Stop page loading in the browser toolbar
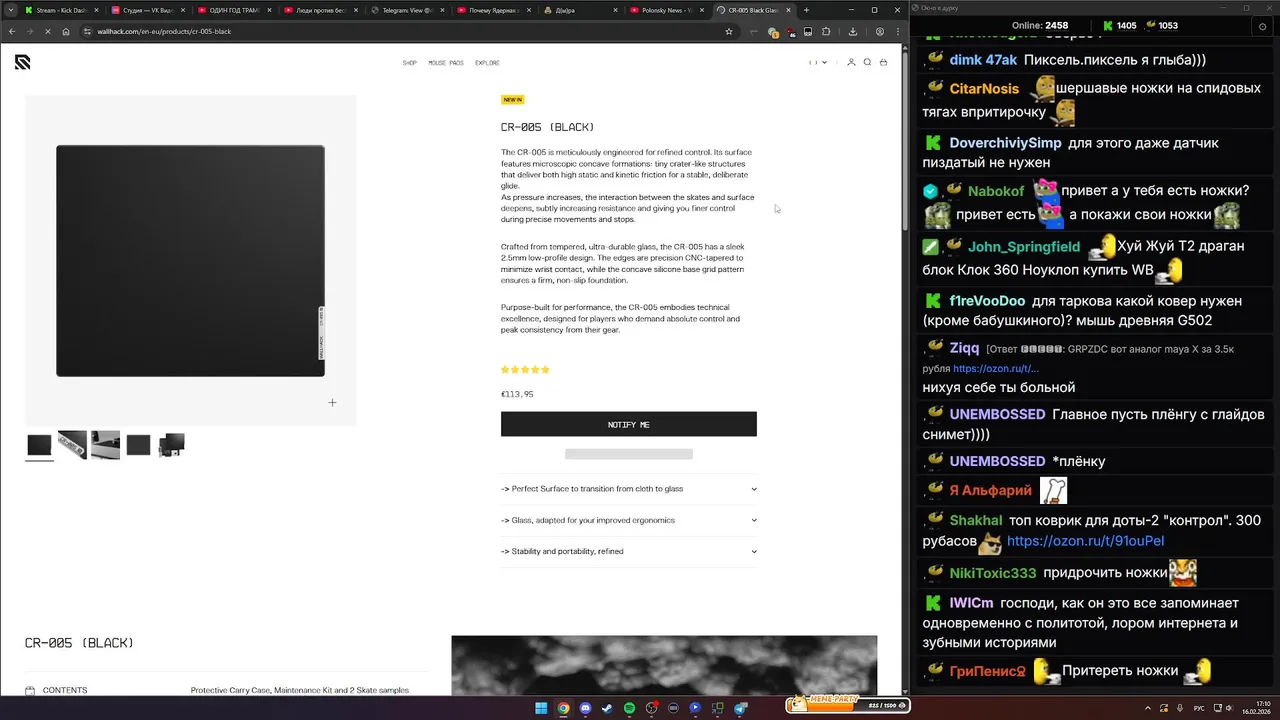The image size is (1280, 720). click(47, 31)
